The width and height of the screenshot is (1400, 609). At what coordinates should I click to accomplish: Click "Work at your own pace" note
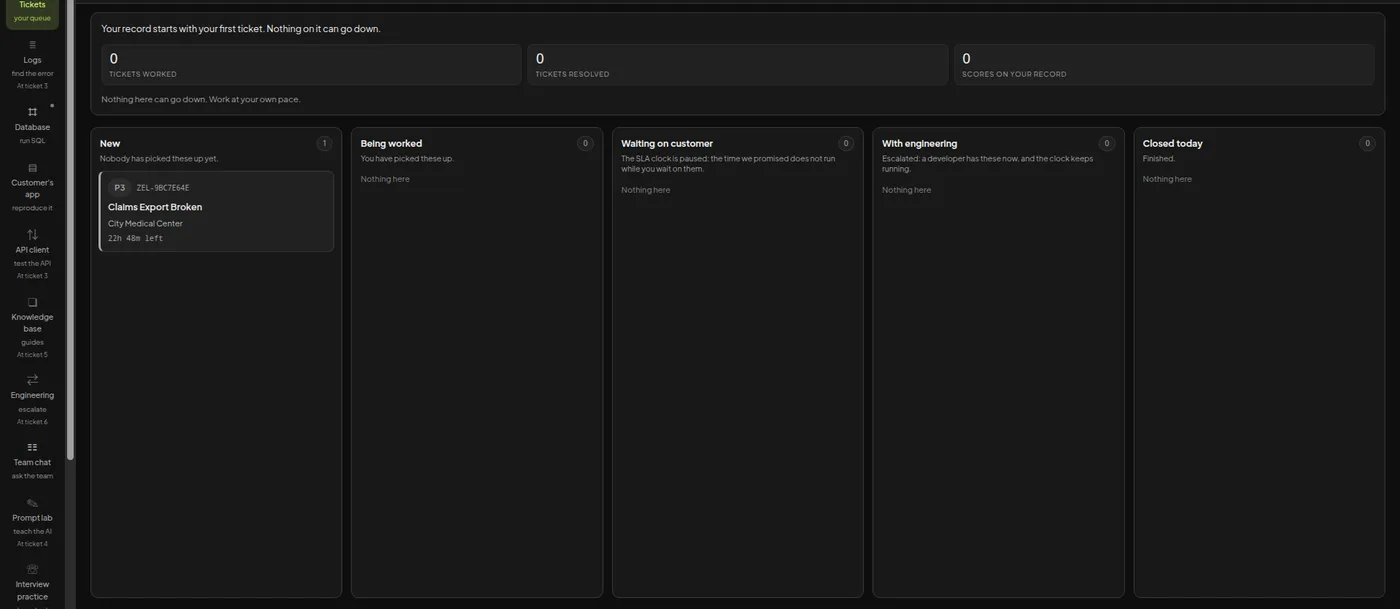point(254,99)
